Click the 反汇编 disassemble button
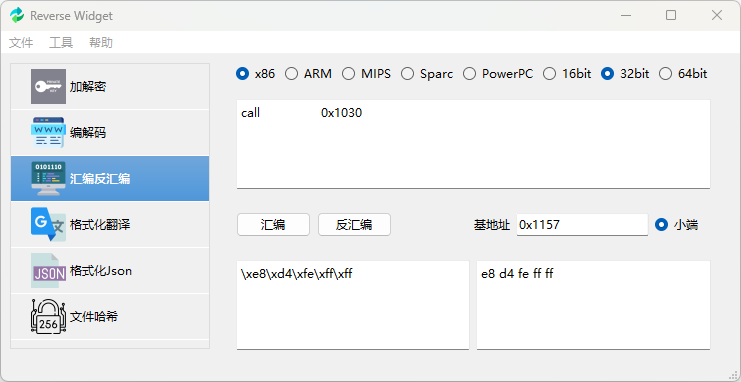Viewport: 741px width, 382px height. [354, 225]
